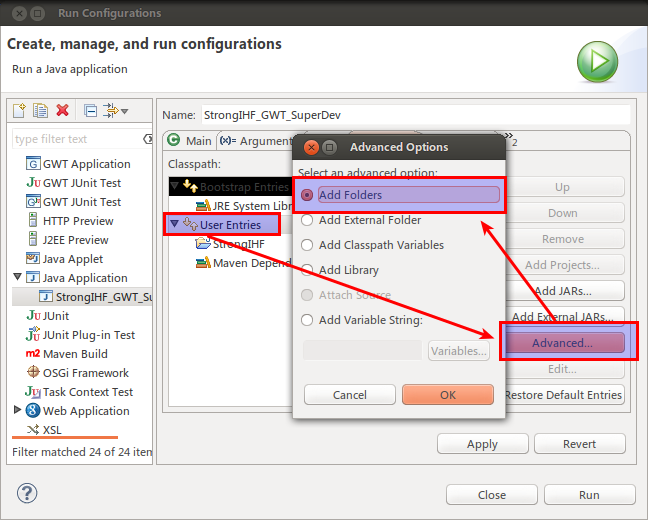Switch to the Arguments tab
Image resolution: width=648 pixels, height=520 pixels.
pyautogui.click(x=255, y=141)
